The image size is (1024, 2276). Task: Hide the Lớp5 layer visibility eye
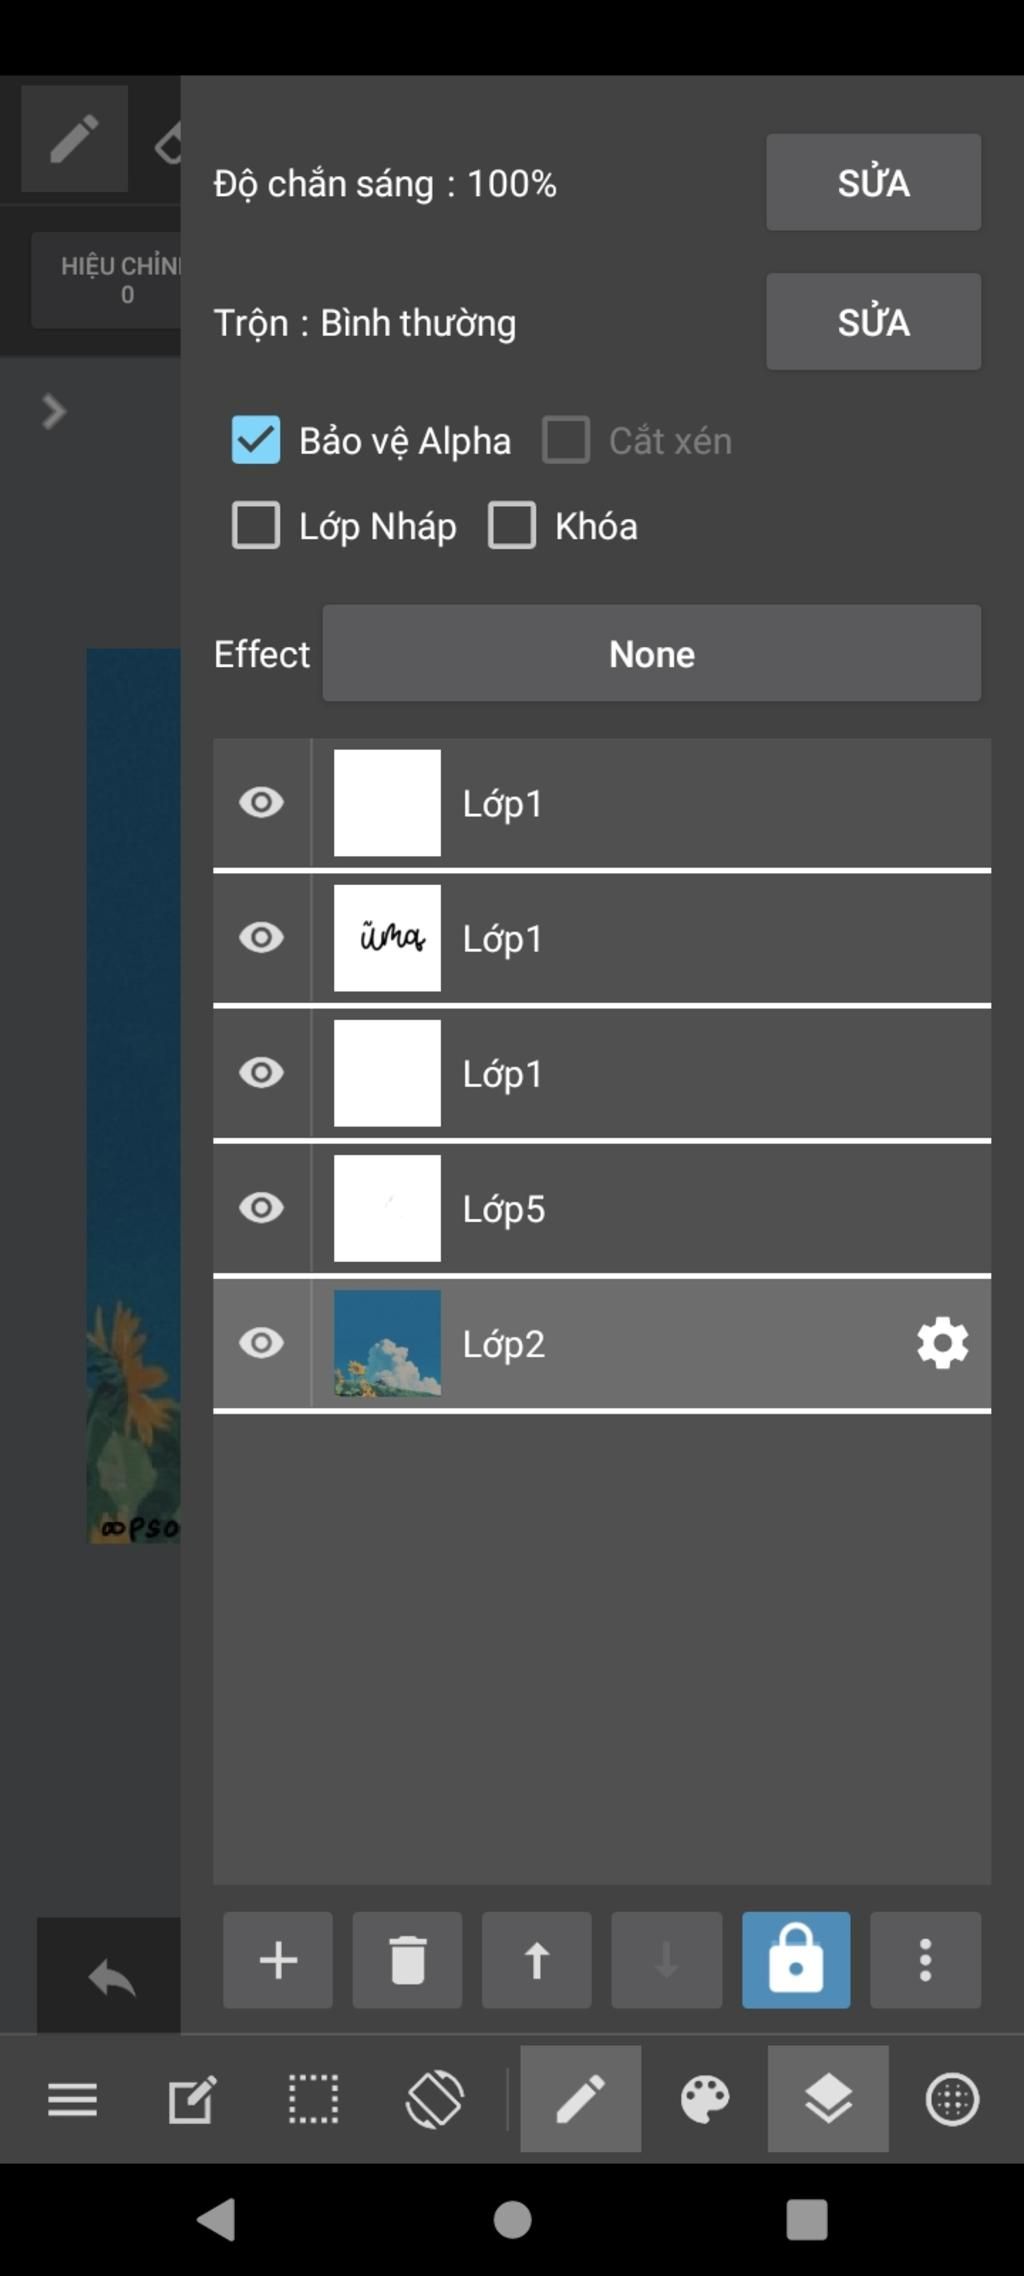tap(261, 1208)
